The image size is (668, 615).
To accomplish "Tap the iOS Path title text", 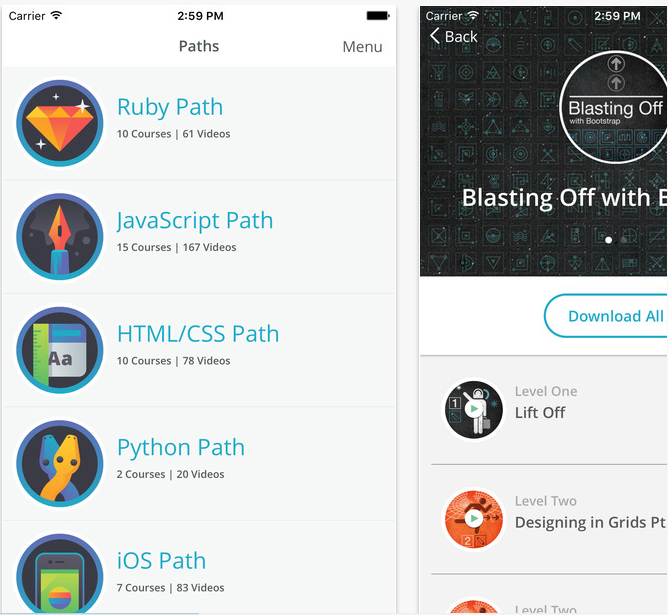I will click(161, 560).
